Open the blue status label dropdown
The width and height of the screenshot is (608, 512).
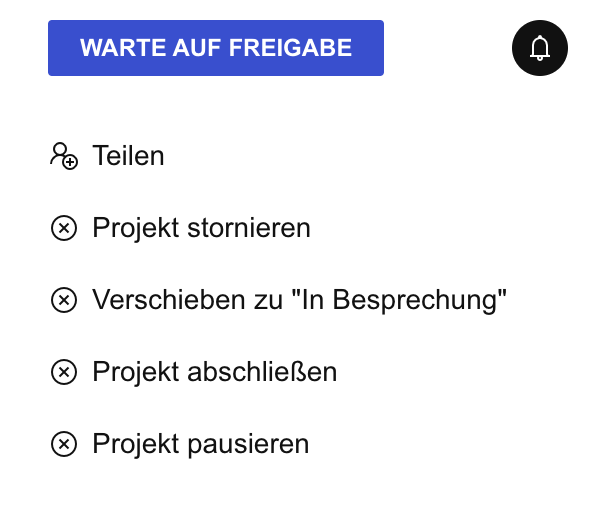coord(216,48)
